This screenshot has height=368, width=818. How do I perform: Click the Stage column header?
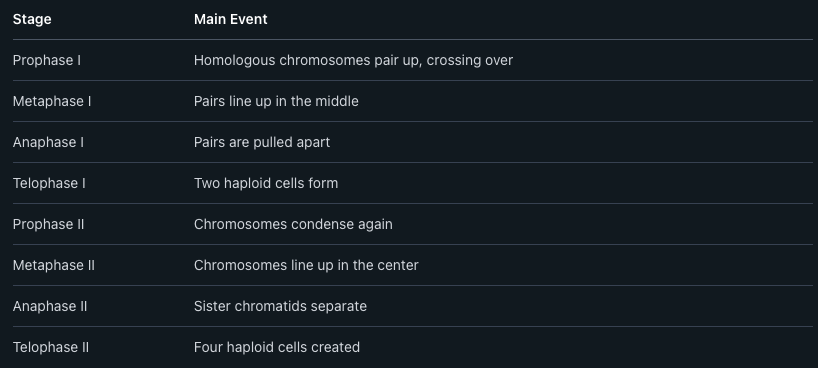pyautogui.click(x=32, y=19)
